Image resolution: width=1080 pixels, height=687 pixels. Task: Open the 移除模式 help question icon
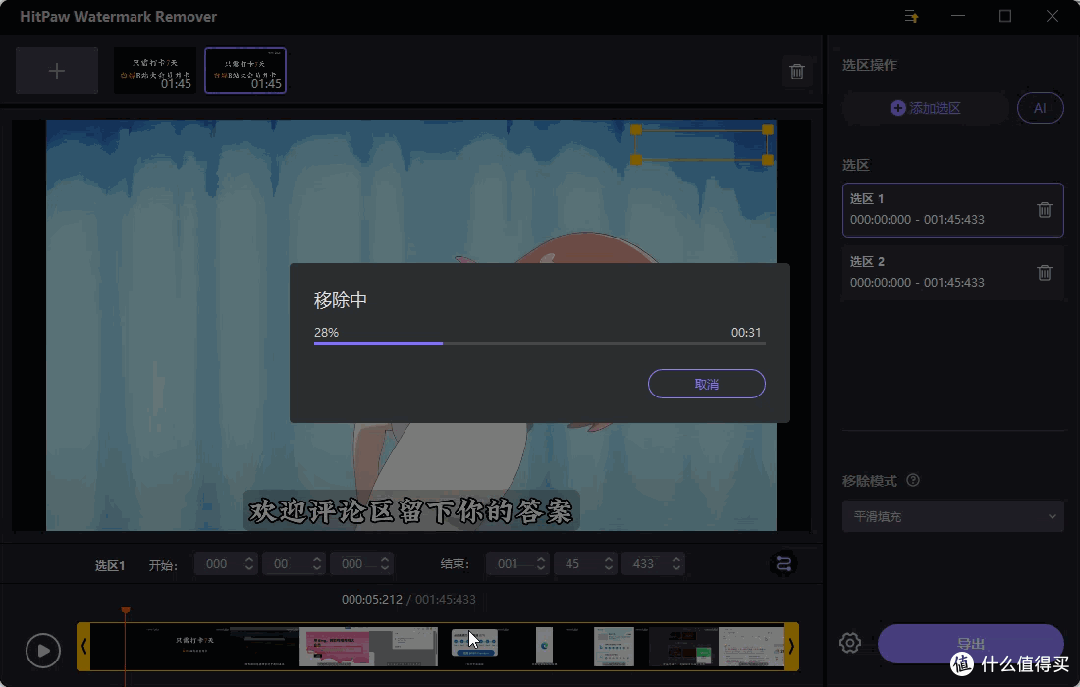(913, 480)
